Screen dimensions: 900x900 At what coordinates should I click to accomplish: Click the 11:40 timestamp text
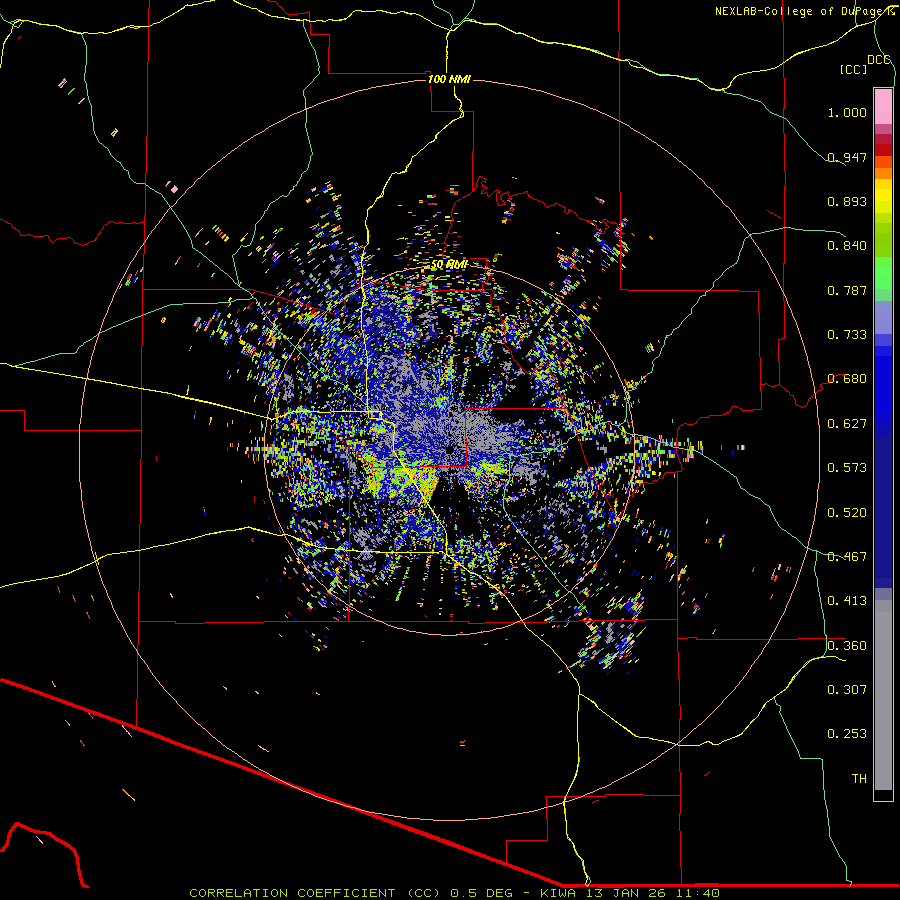(697, 893)
